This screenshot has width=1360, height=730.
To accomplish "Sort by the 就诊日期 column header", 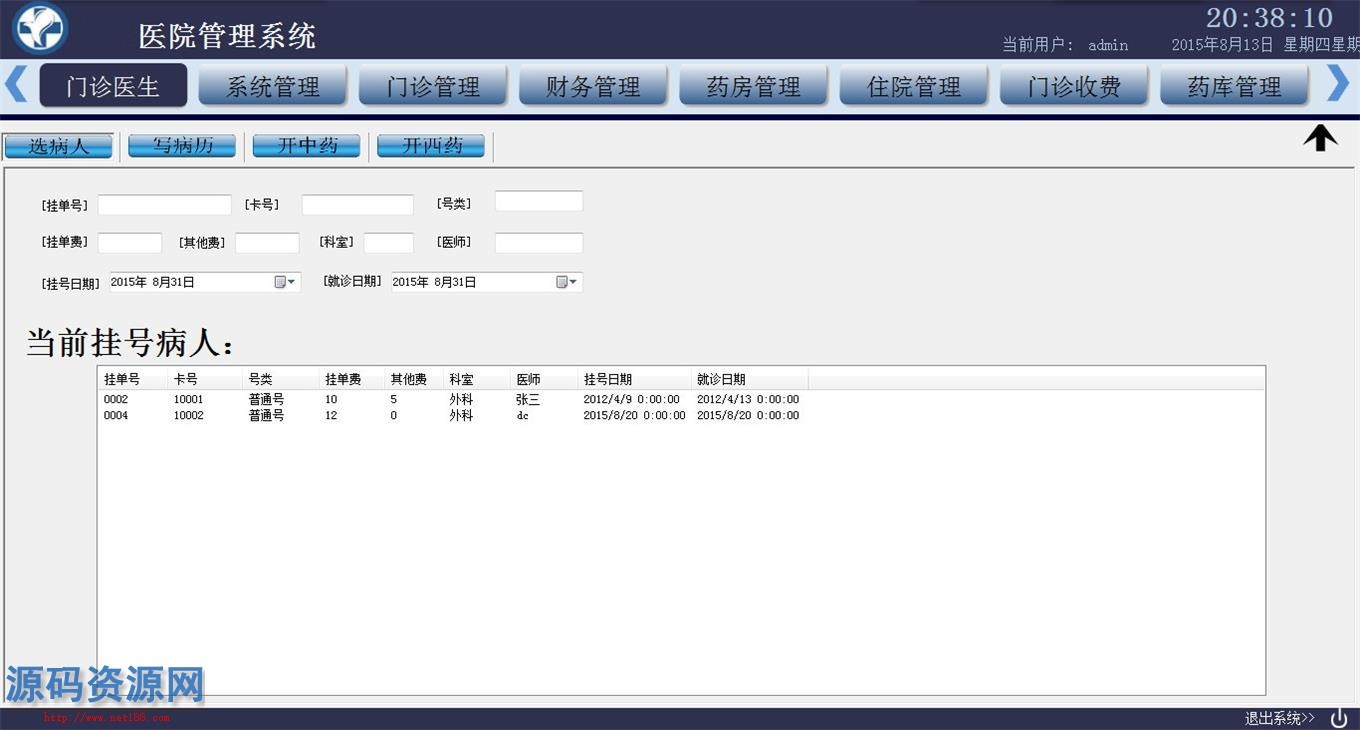I will point(721,379).
